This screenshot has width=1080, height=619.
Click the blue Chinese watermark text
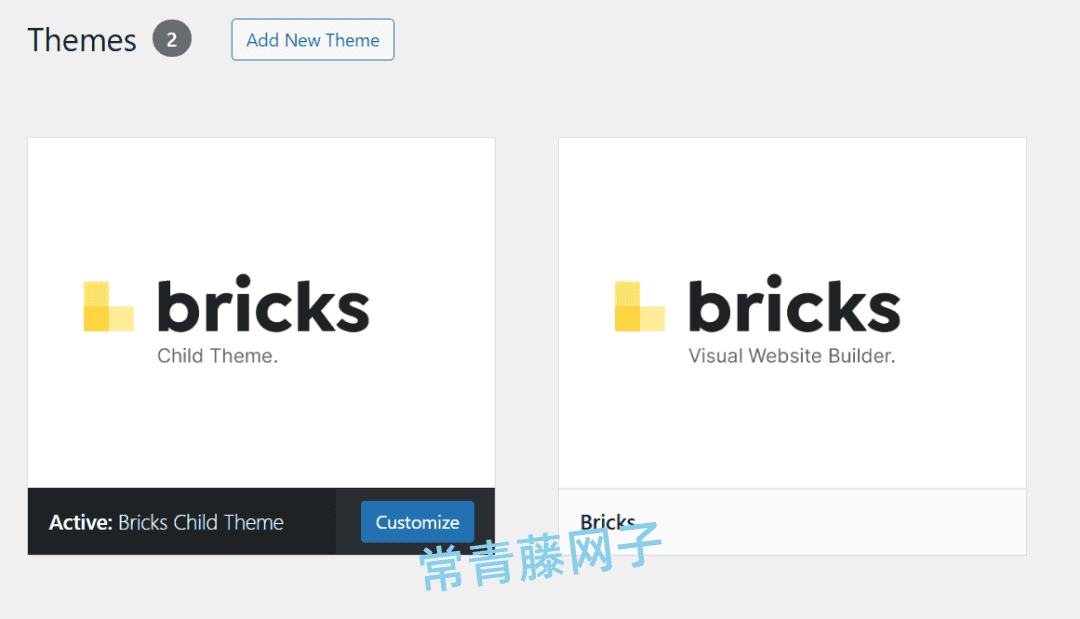click(540, 559)
